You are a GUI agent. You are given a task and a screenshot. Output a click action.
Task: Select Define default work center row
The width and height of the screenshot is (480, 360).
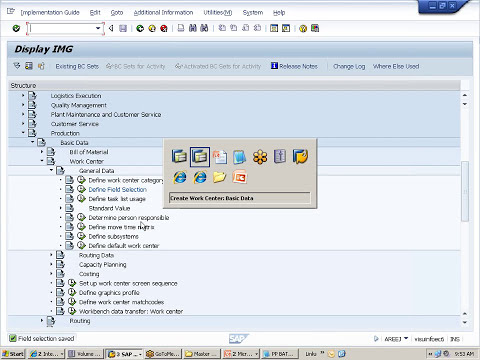[x=124, y=246]
